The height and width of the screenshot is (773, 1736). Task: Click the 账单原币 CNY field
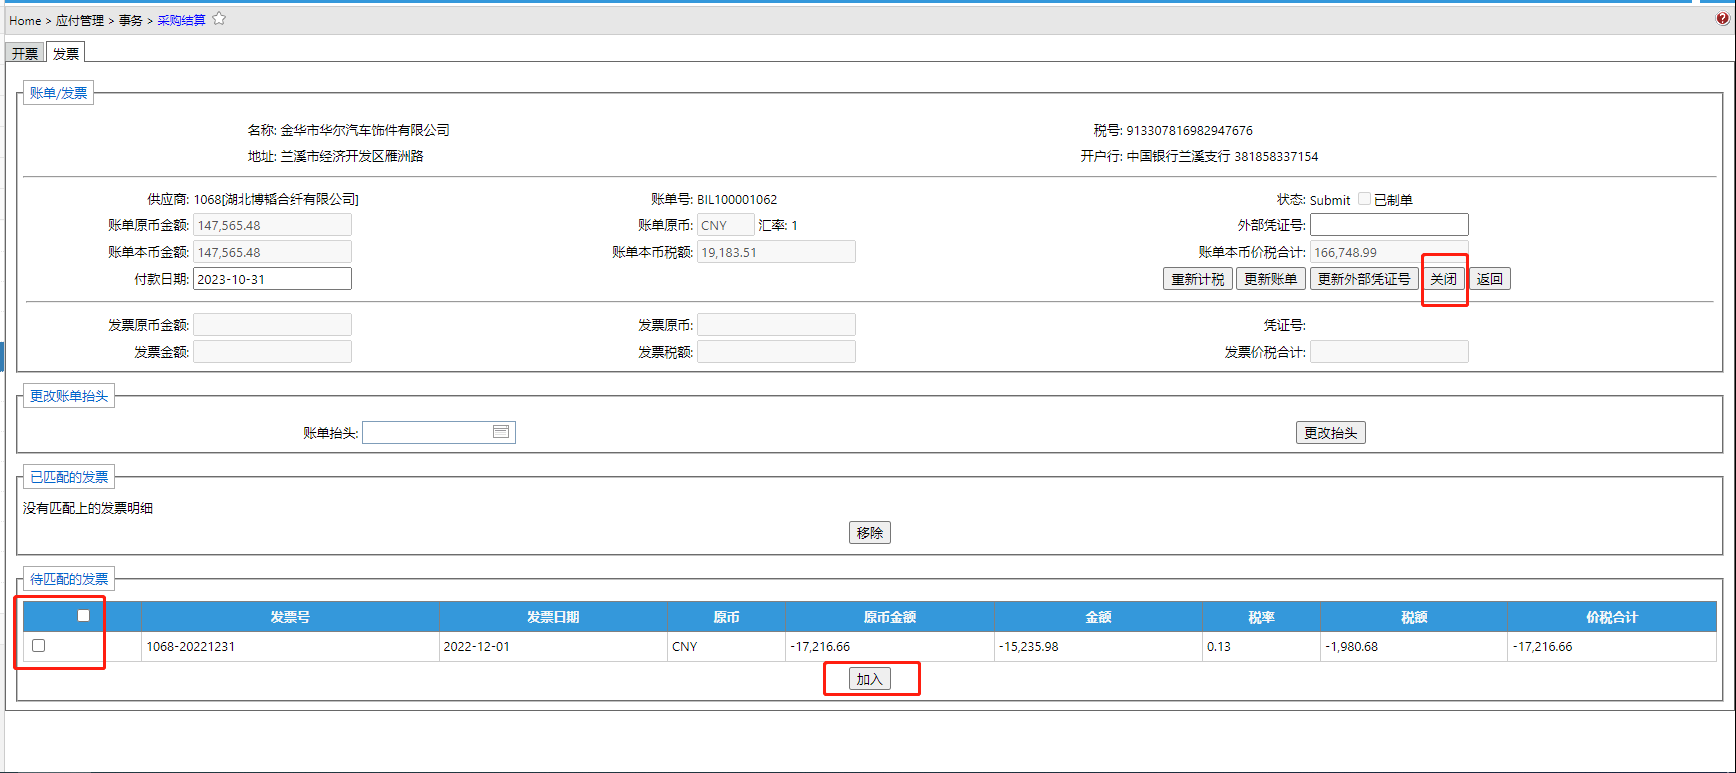click(x=725, y=225)
